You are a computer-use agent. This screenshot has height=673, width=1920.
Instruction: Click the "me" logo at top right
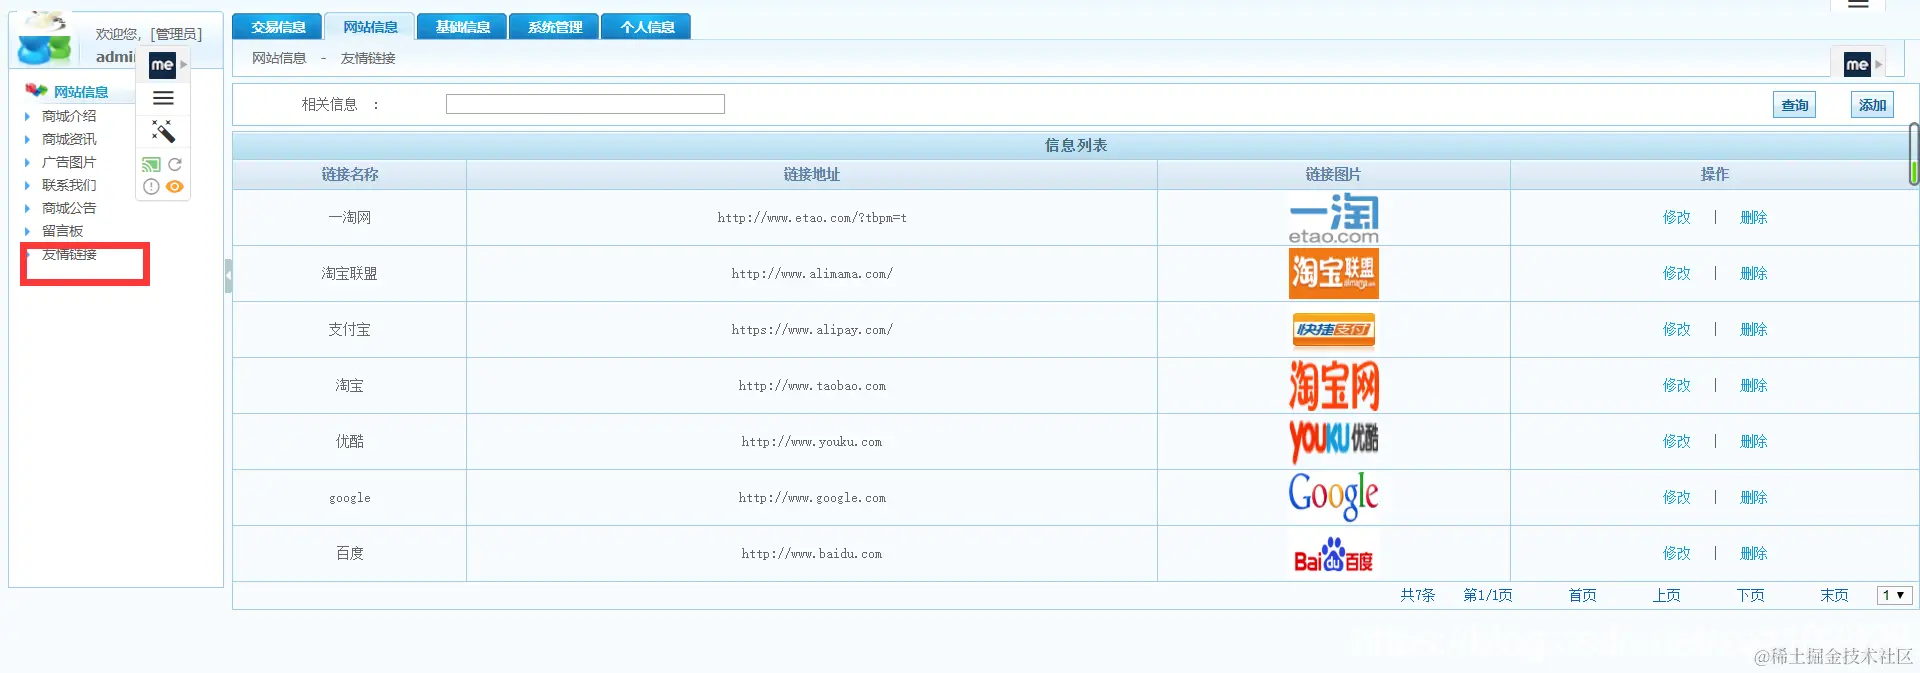[x=1857, y=64]
